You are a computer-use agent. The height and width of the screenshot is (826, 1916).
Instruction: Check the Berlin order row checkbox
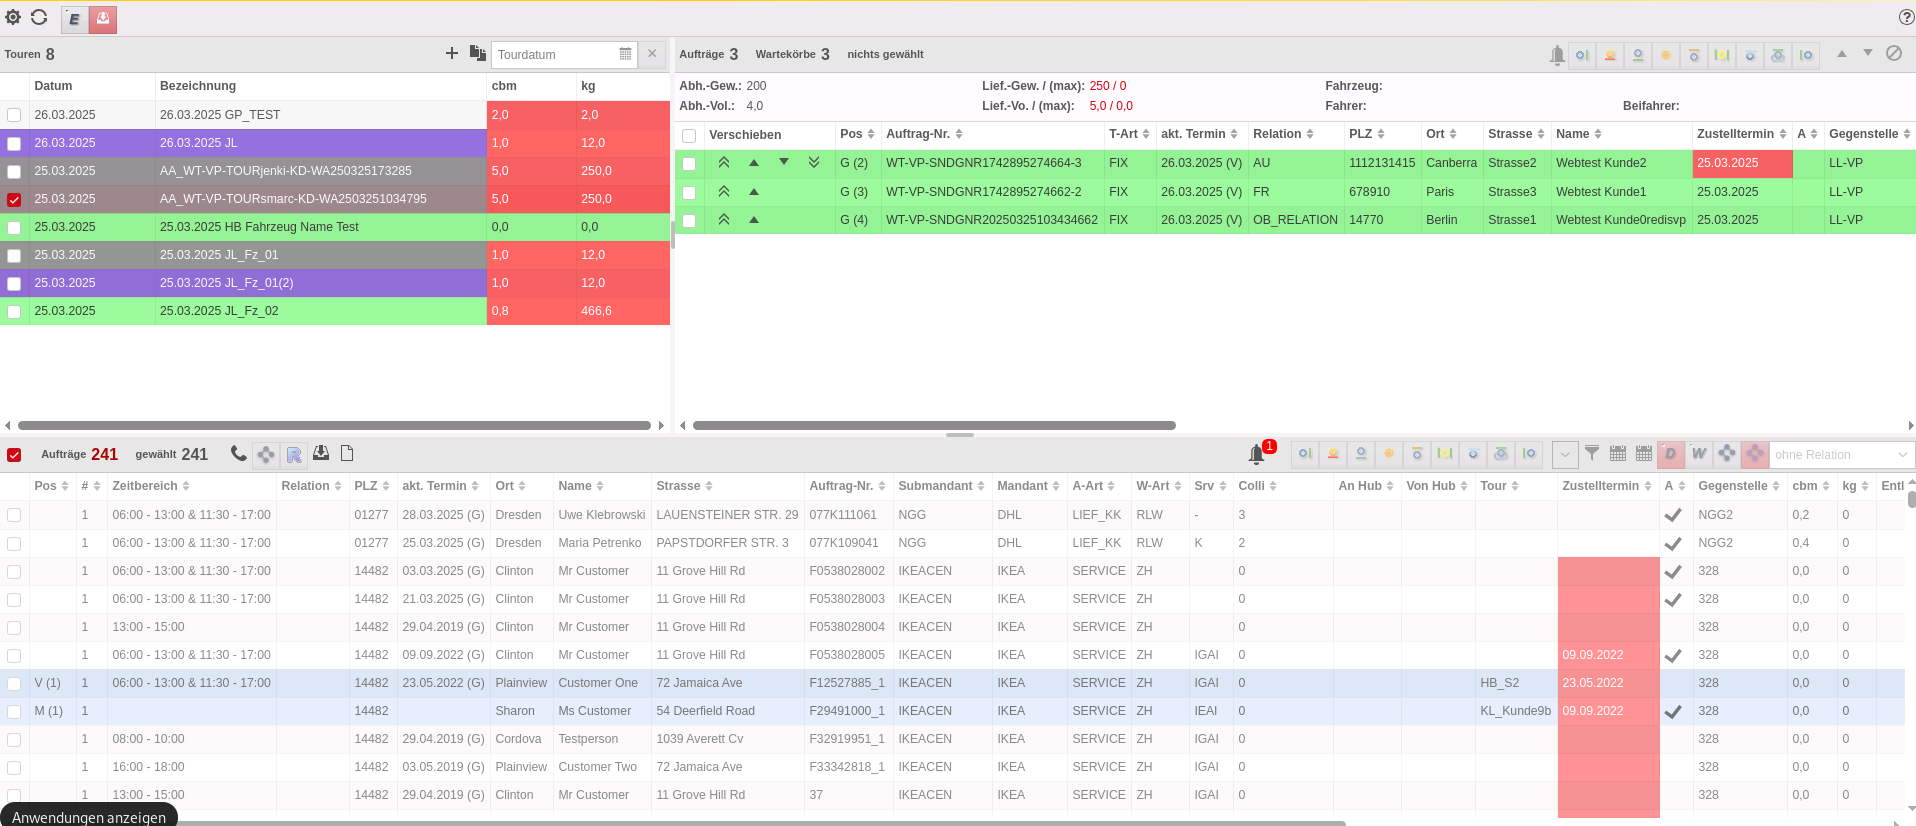click(689, 220)
